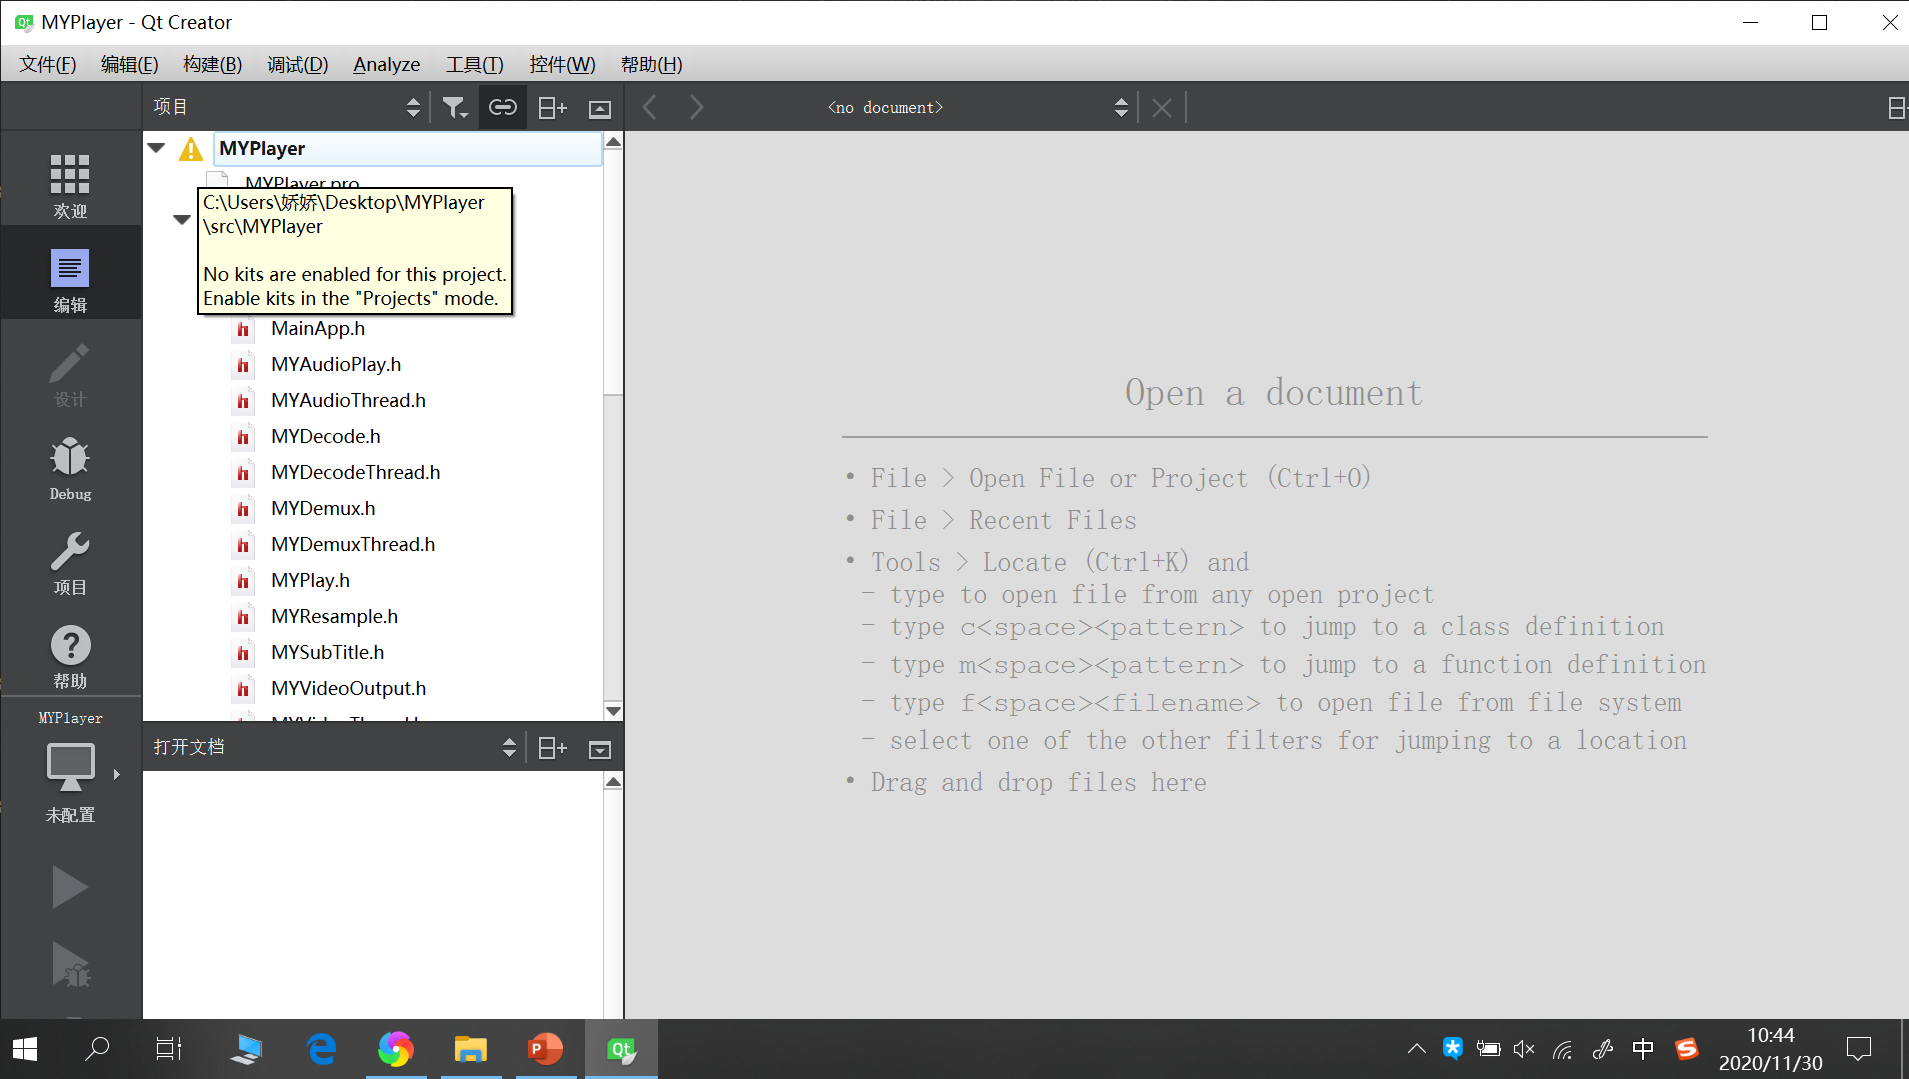Split the Open Documents panel
Screen dimensions: 1909x1079
coord(552,748)
